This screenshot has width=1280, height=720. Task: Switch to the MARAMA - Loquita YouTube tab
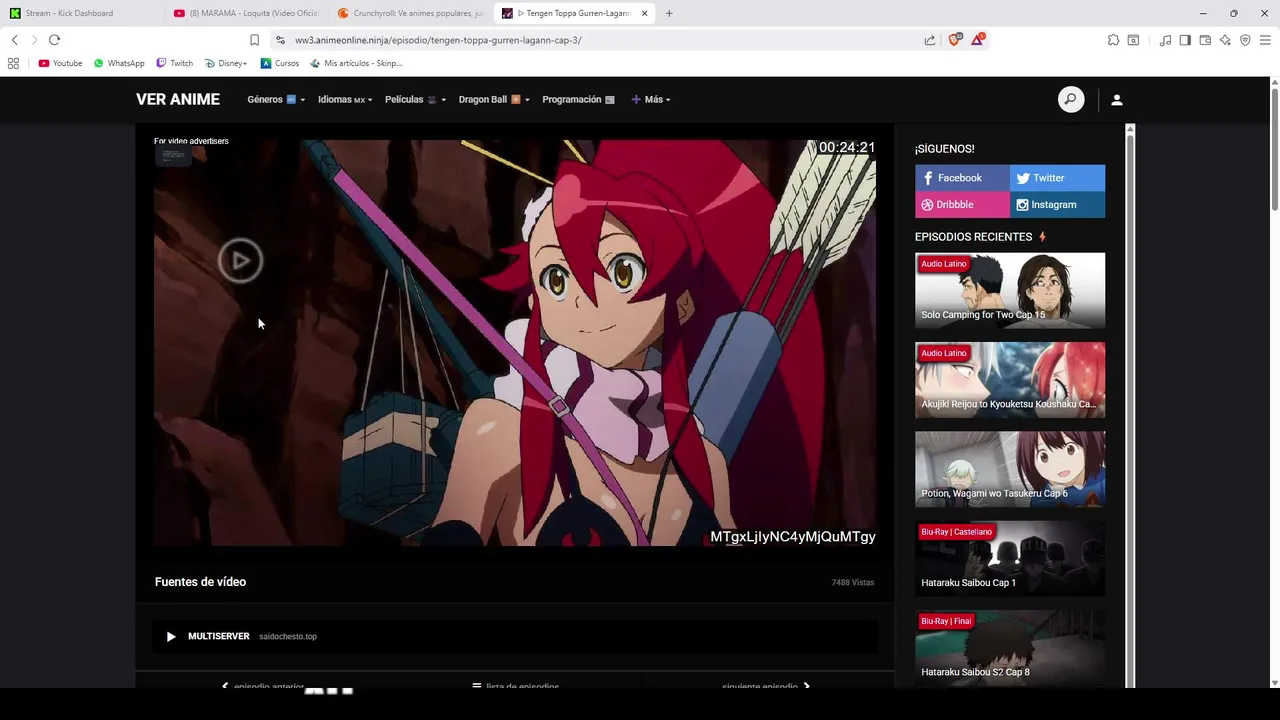245,13
